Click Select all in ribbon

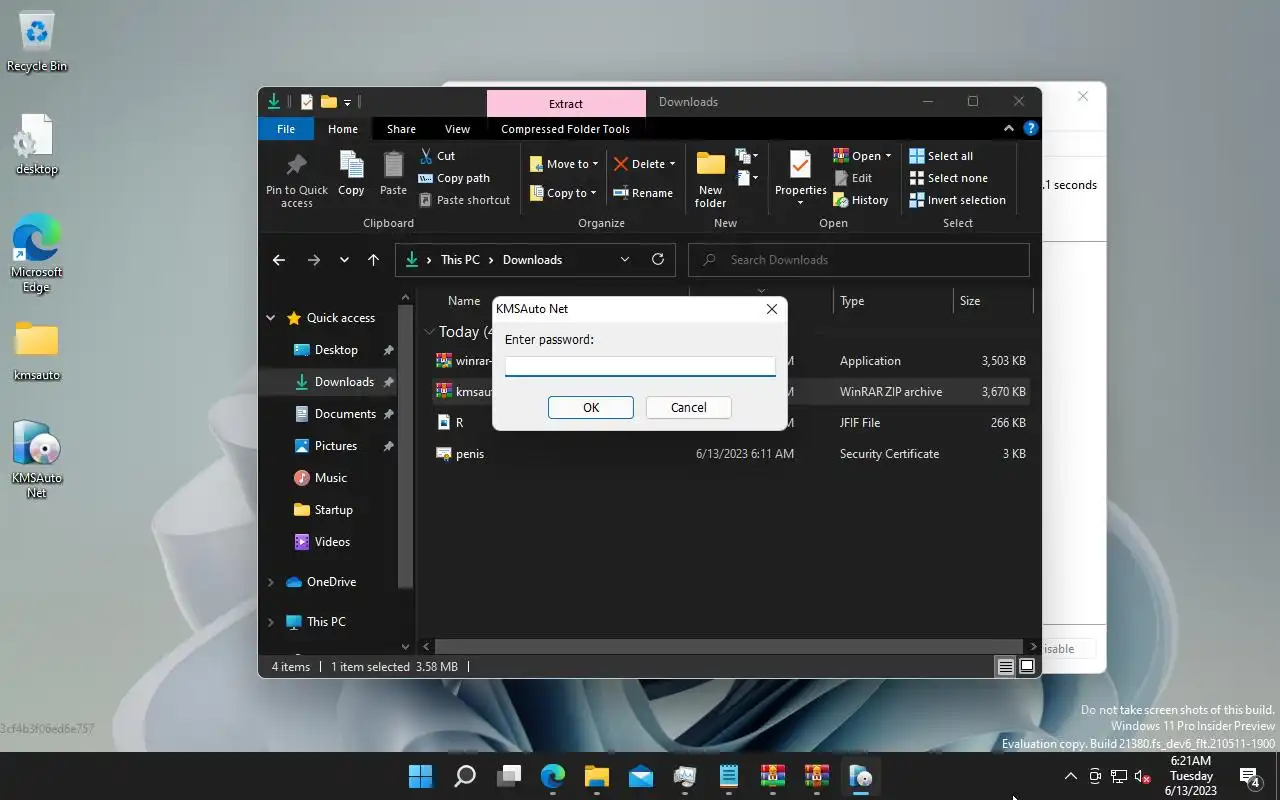(x=941, y=156)
